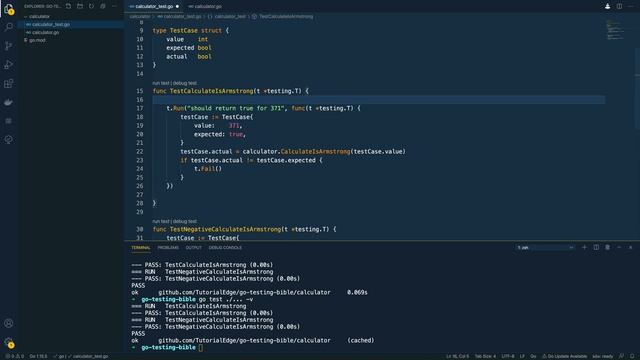Click the empty highlighted line 16

379,100
